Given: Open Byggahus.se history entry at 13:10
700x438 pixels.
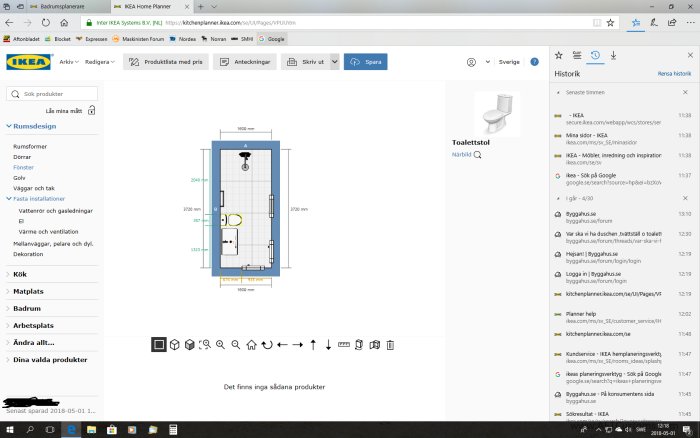Looking at the screenshot, I should coord(622,217).
